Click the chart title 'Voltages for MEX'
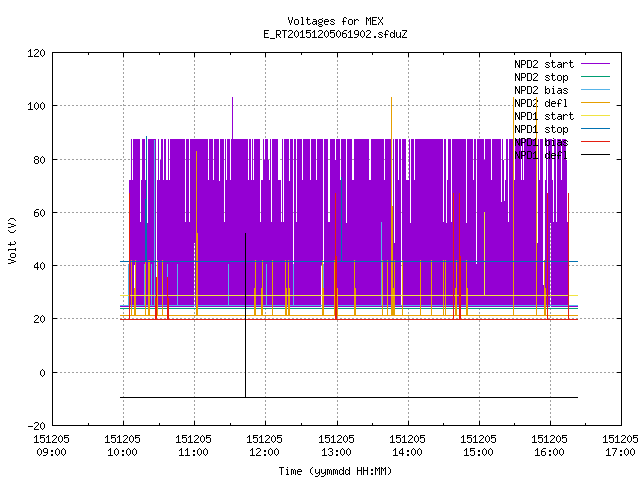The image size is (640, 480). (335, 21)
